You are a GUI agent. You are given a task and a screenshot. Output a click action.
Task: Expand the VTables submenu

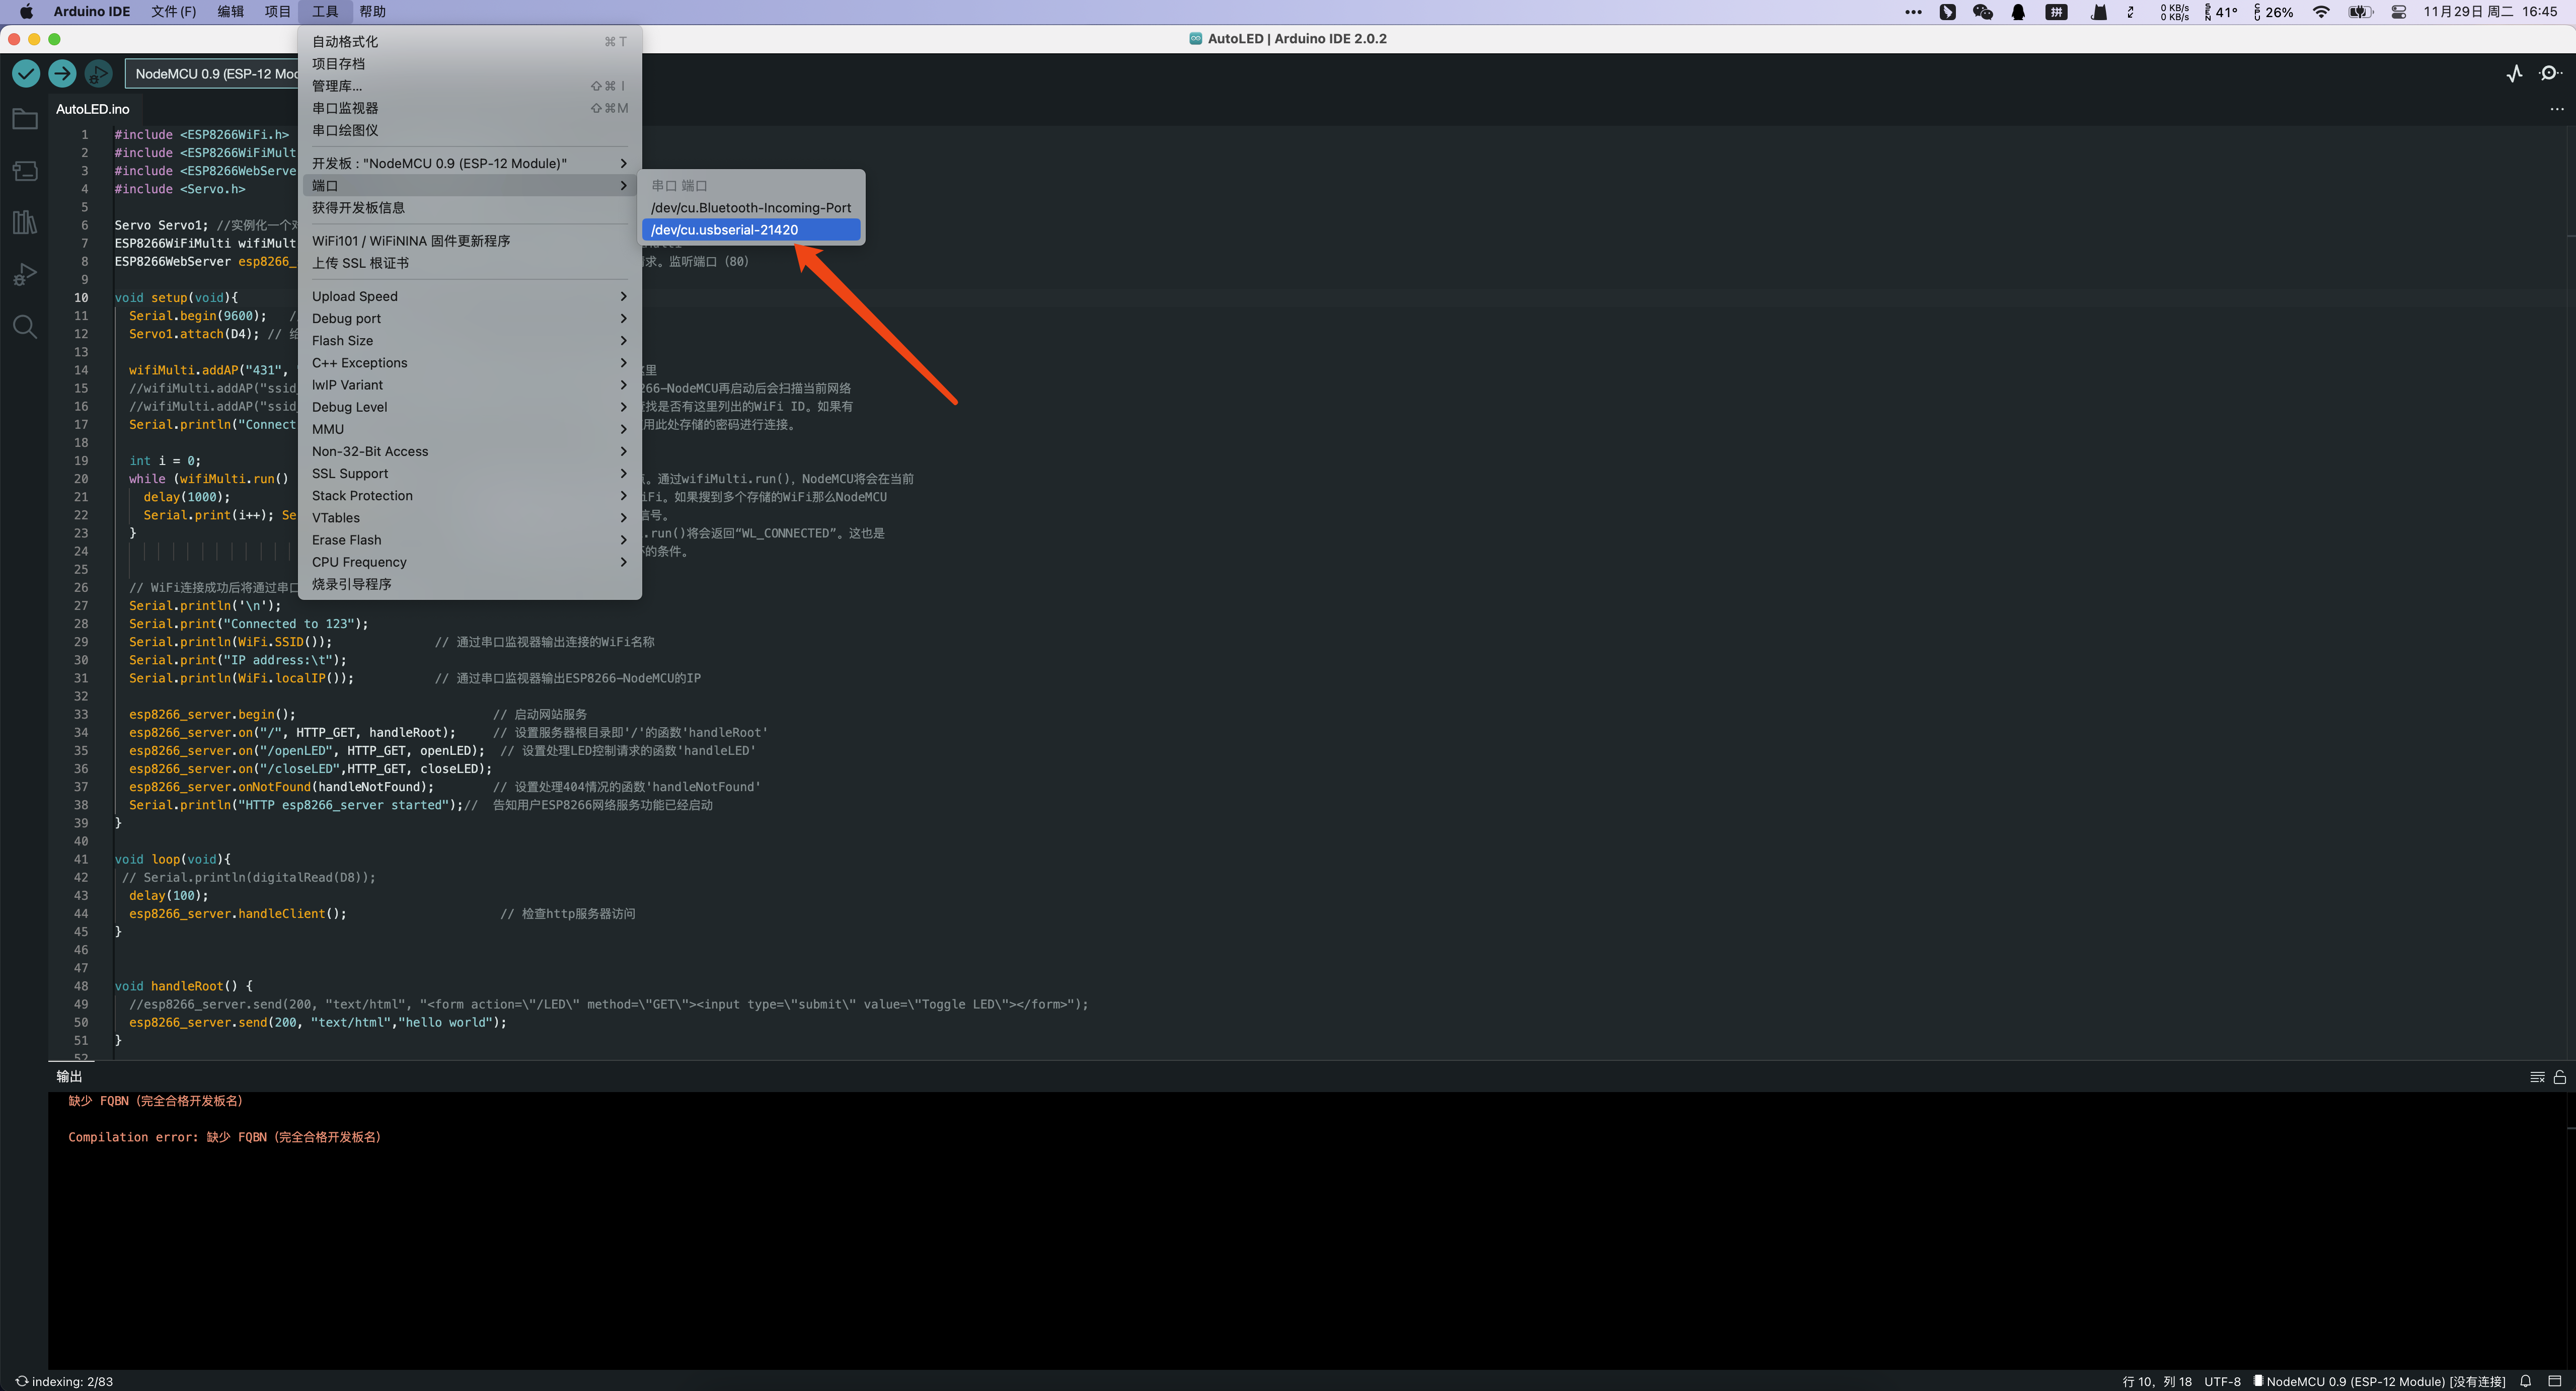pos(470,517)
